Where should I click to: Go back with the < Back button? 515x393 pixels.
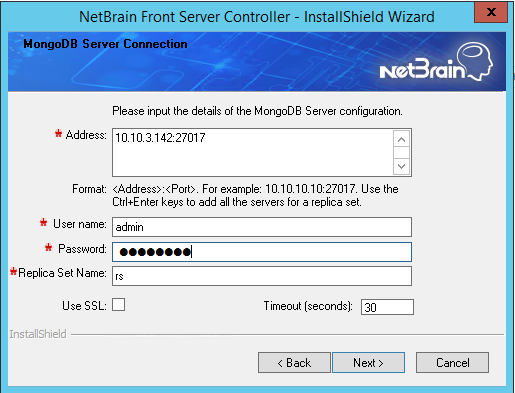coord(294,363)
